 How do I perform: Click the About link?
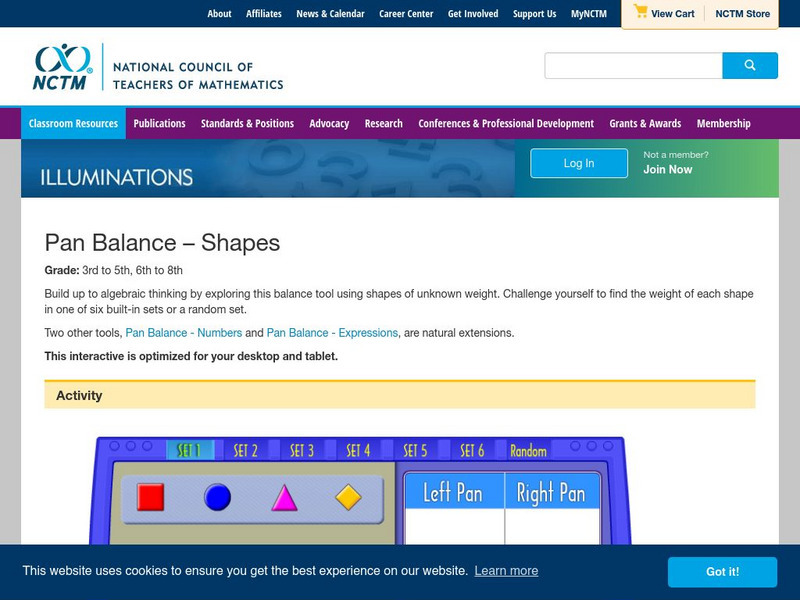(219, 14)
